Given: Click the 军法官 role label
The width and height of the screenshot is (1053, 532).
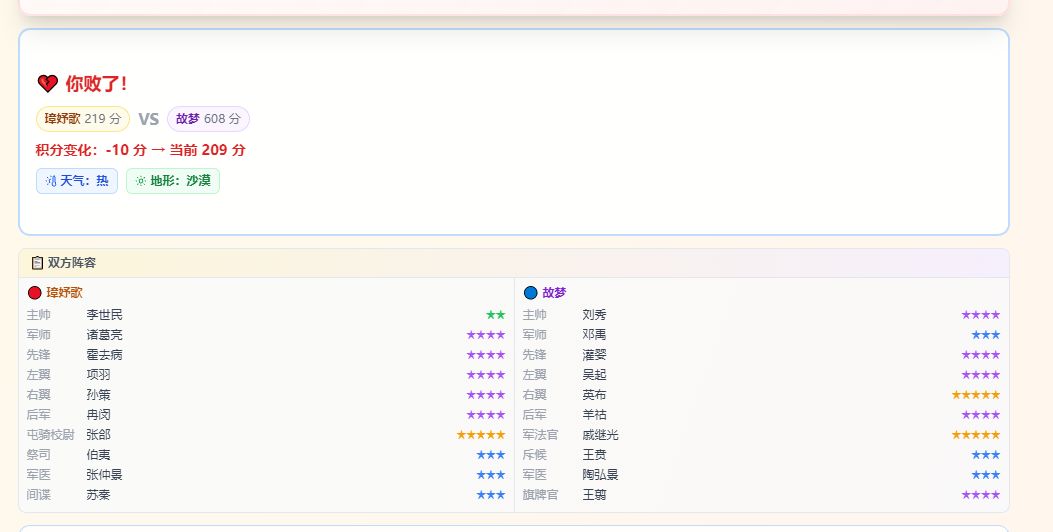Looking at the screenshot, I should click(x=541, y=435).
